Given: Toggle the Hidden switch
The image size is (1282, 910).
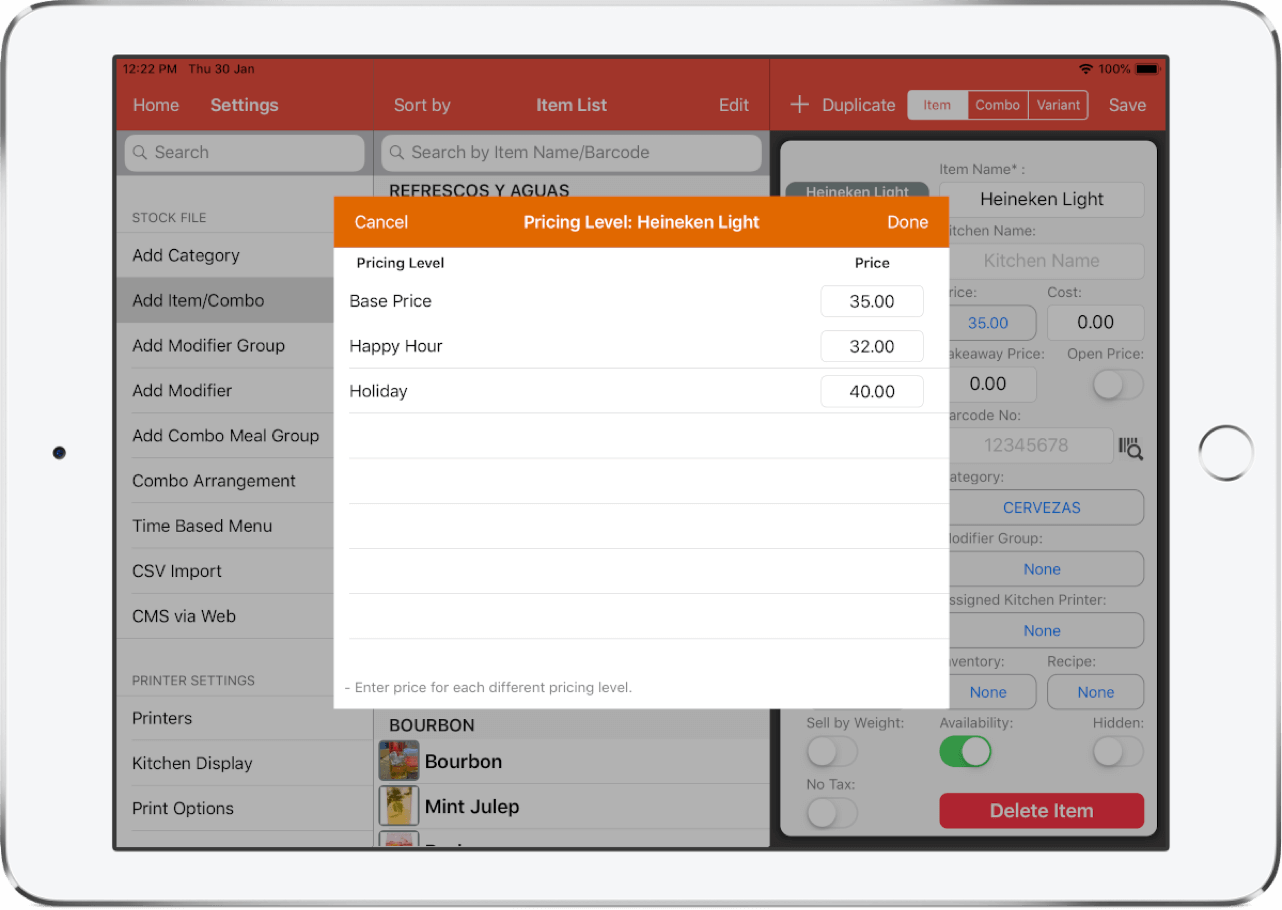Looking at the screenshot, I should (x=1118, y=752).
